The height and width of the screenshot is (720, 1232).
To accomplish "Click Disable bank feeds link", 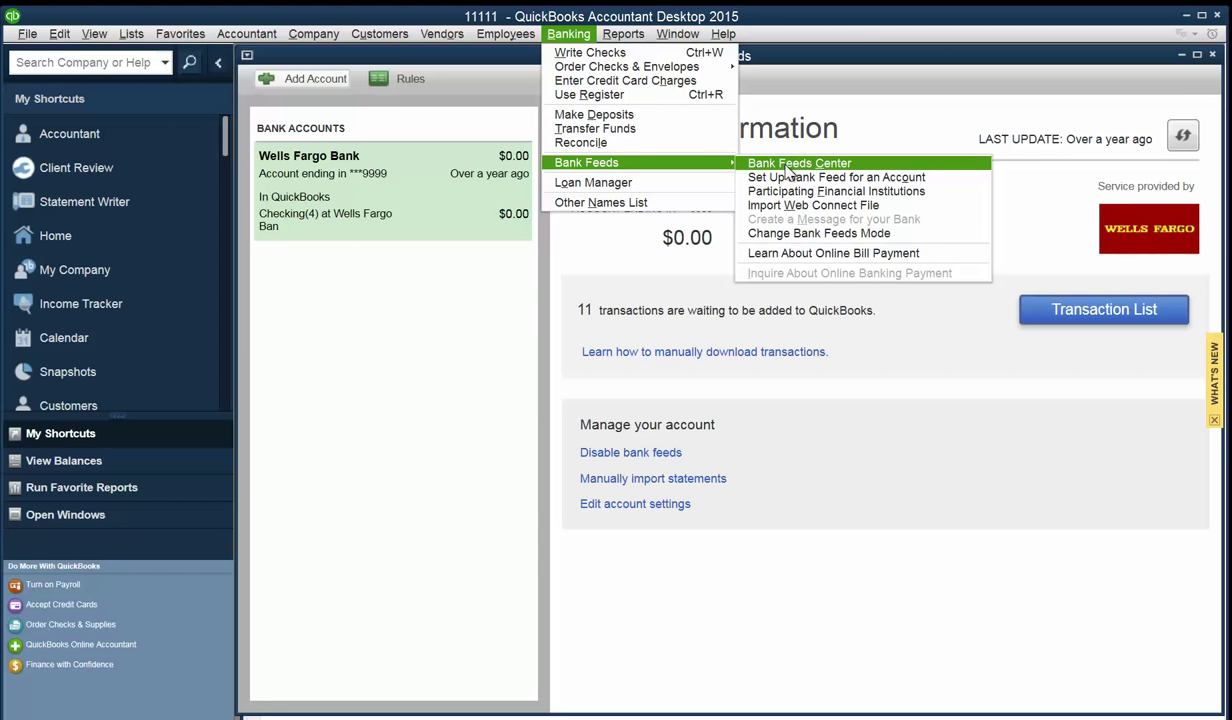I will coord(631,453).
